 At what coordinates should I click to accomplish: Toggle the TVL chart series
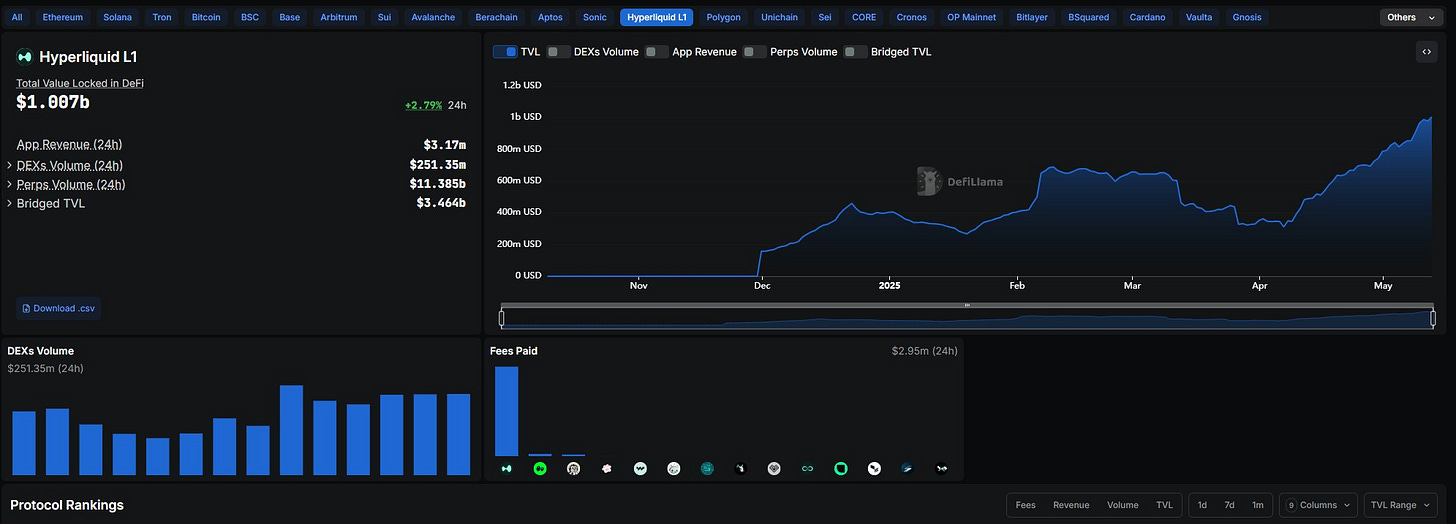click(504, 51)
